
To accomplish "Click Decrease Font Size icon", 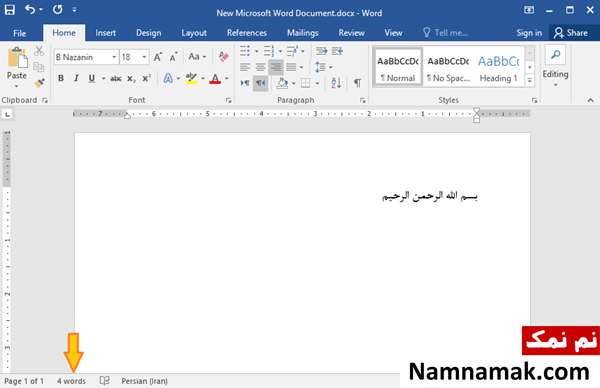I will (174, 57).
